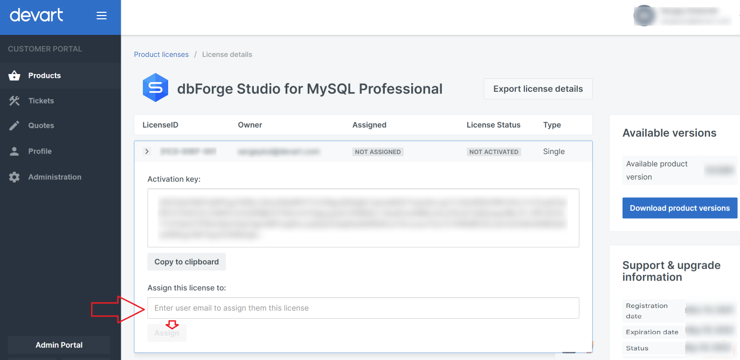740x360 pixels.
Task: Follow the Product licenses breadcrumb link
Action: (161, 54)
